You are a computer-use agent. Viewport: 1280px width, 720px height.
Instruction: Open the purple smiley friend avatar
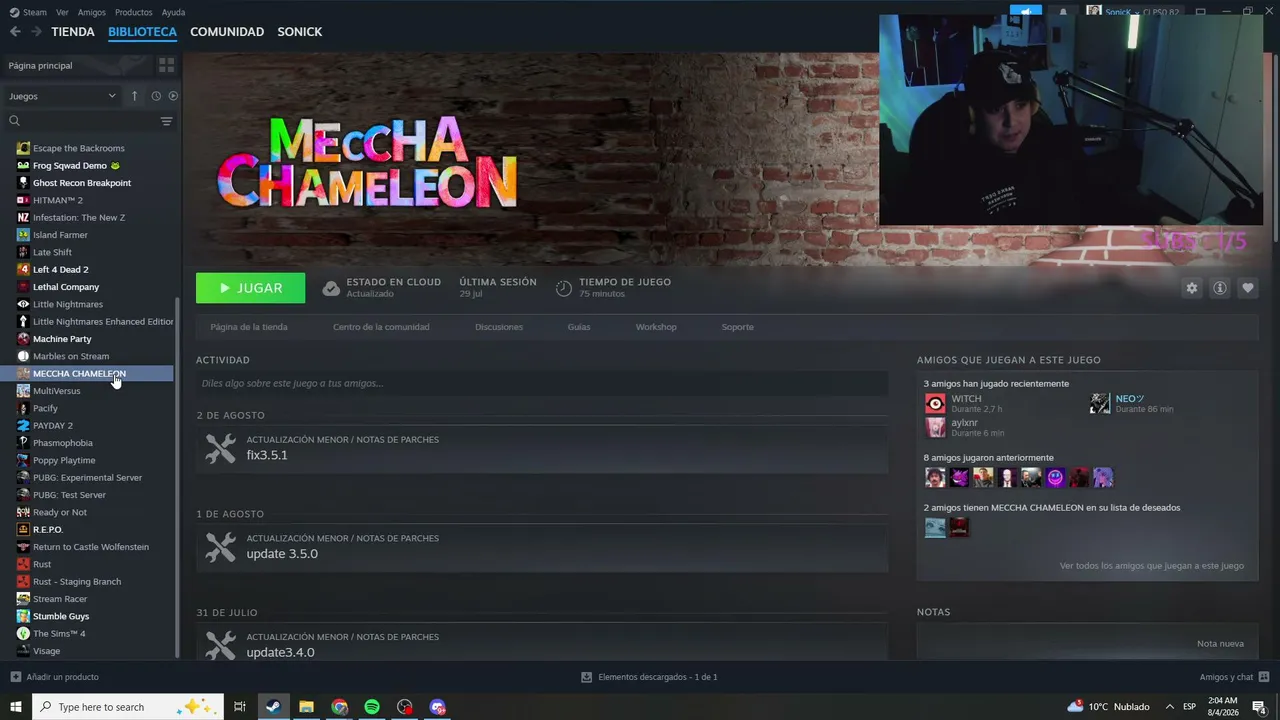pos(1055,477)
